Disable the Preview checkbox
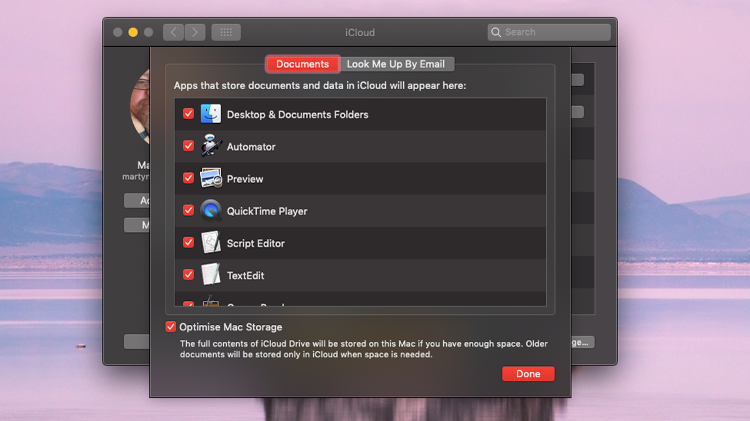Viewport: 750px width, 421px height. pyautogui.click(x=188, y=178)
